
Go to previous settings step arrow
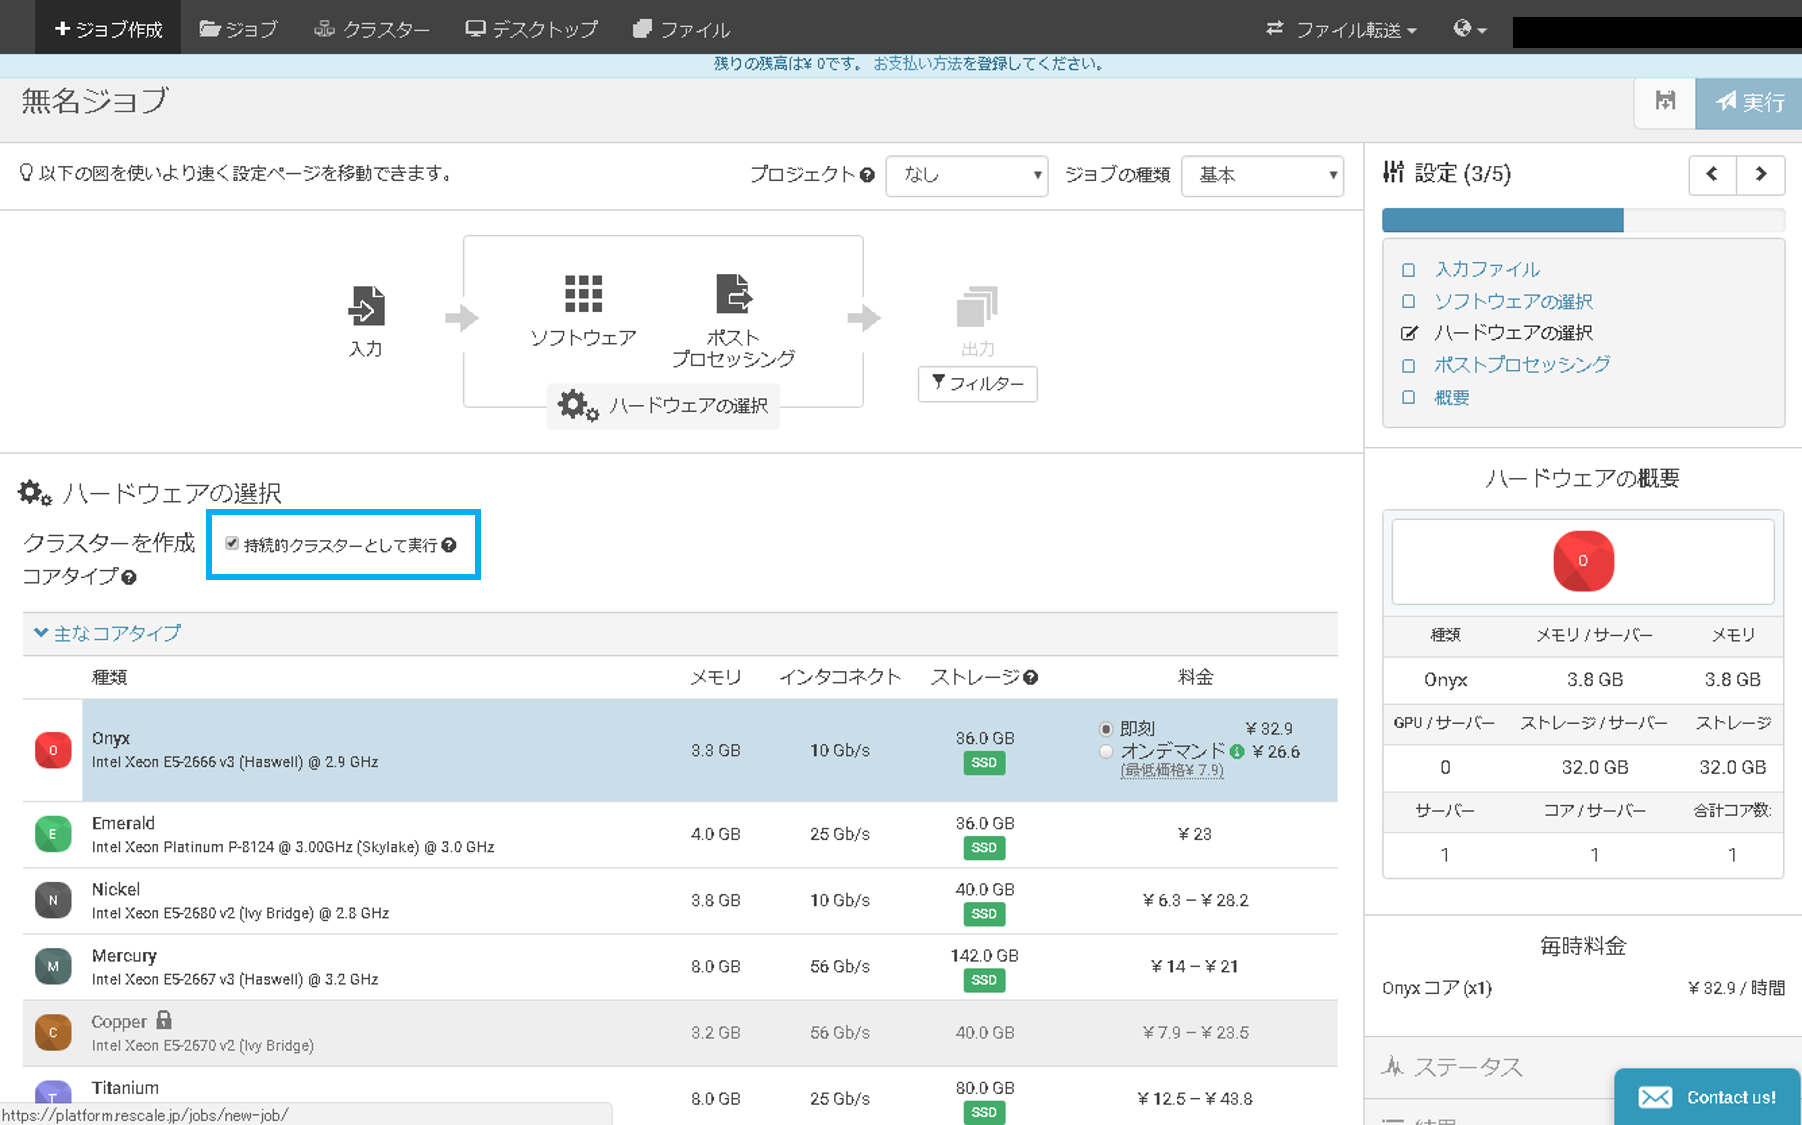point(1712,174)
